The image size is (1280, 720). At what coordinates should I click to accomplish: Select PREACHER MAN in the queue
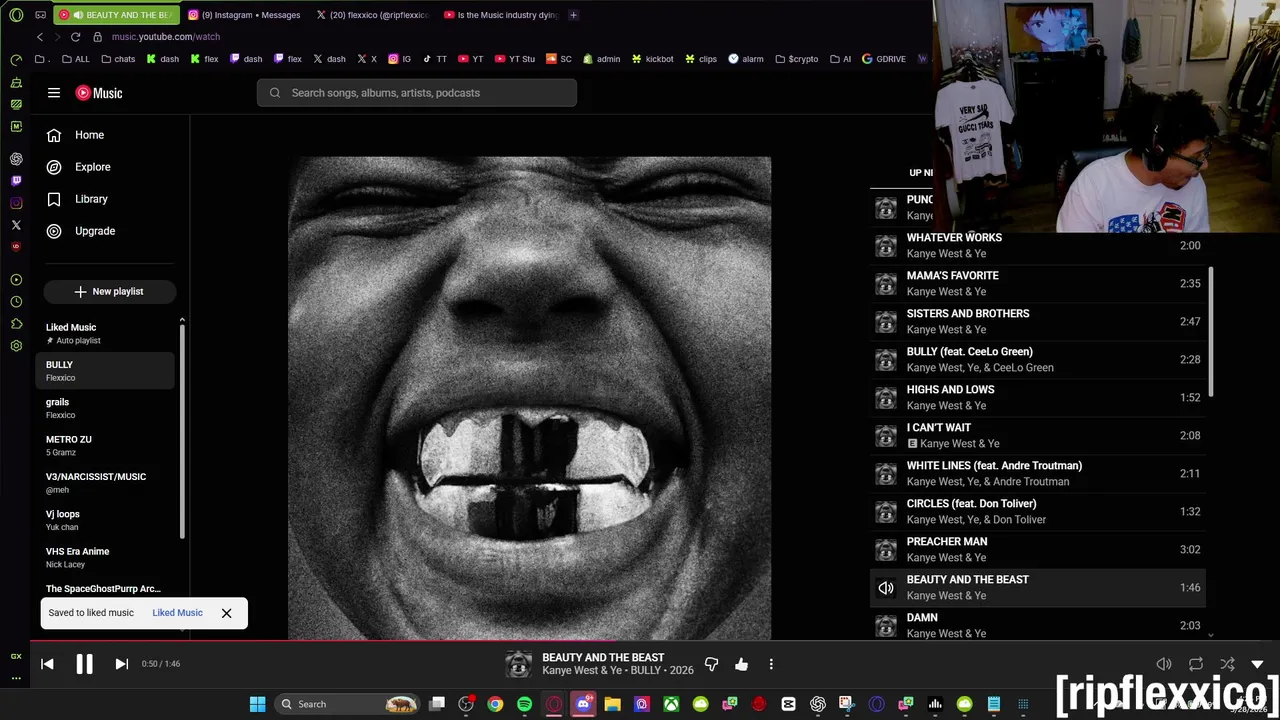point(1037,549)
